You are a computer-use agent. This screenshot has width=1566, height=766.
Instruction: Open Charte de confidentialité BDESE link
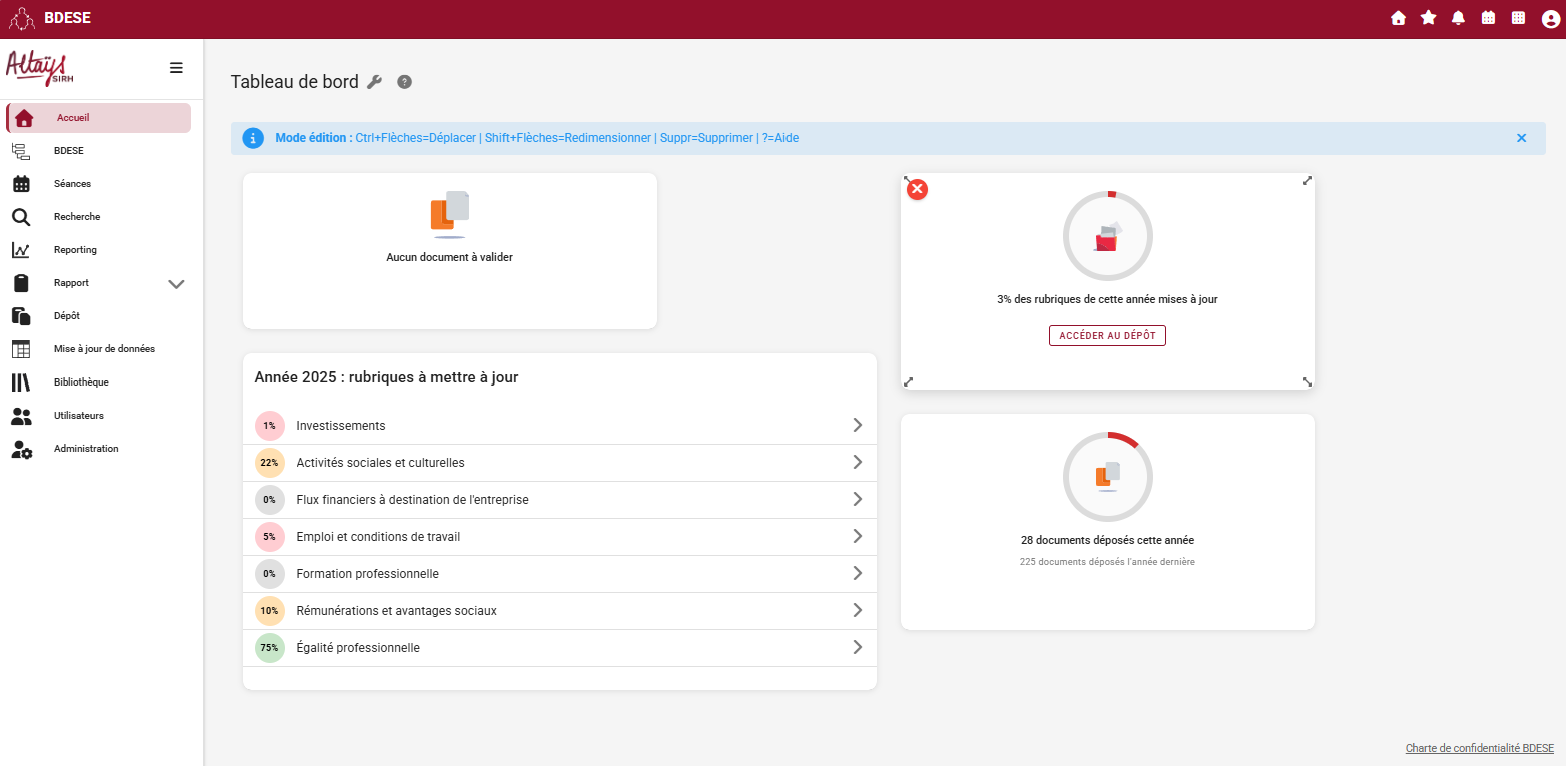point(1479,748)
